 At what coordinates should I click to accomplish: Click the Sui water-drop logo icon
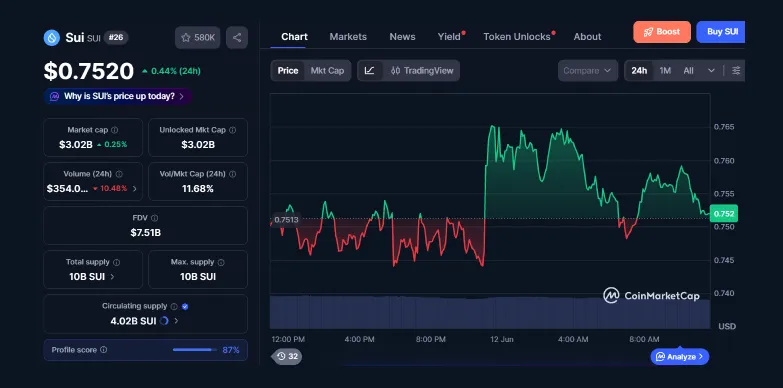pos(51,37)
